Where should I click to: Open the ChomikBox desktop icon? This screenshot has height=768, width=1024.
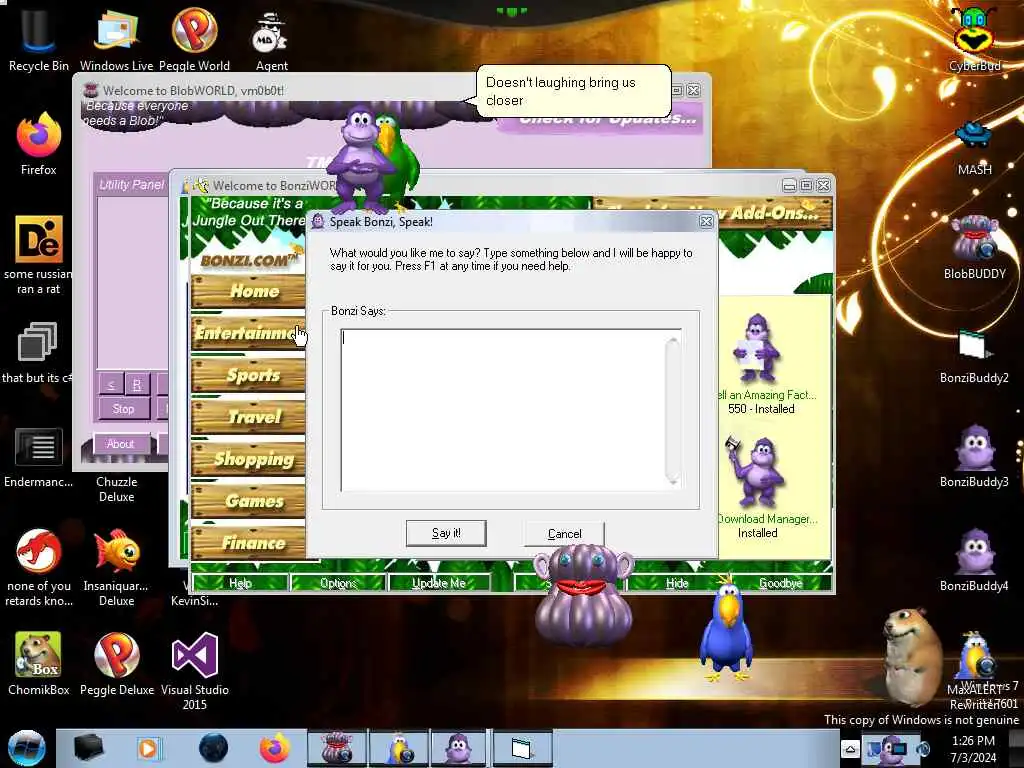pos(39,663)
